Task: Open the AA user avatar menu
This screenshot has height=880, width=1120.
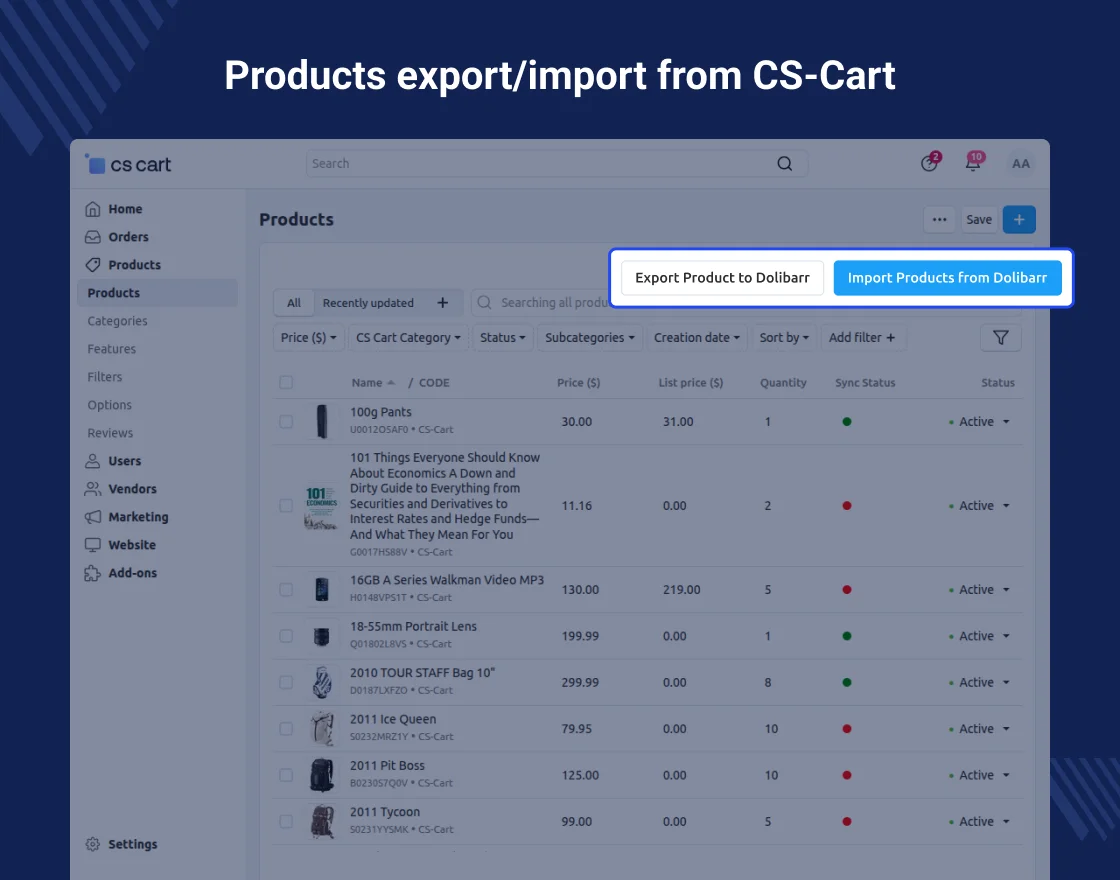Action: (x=1020, y=164)
